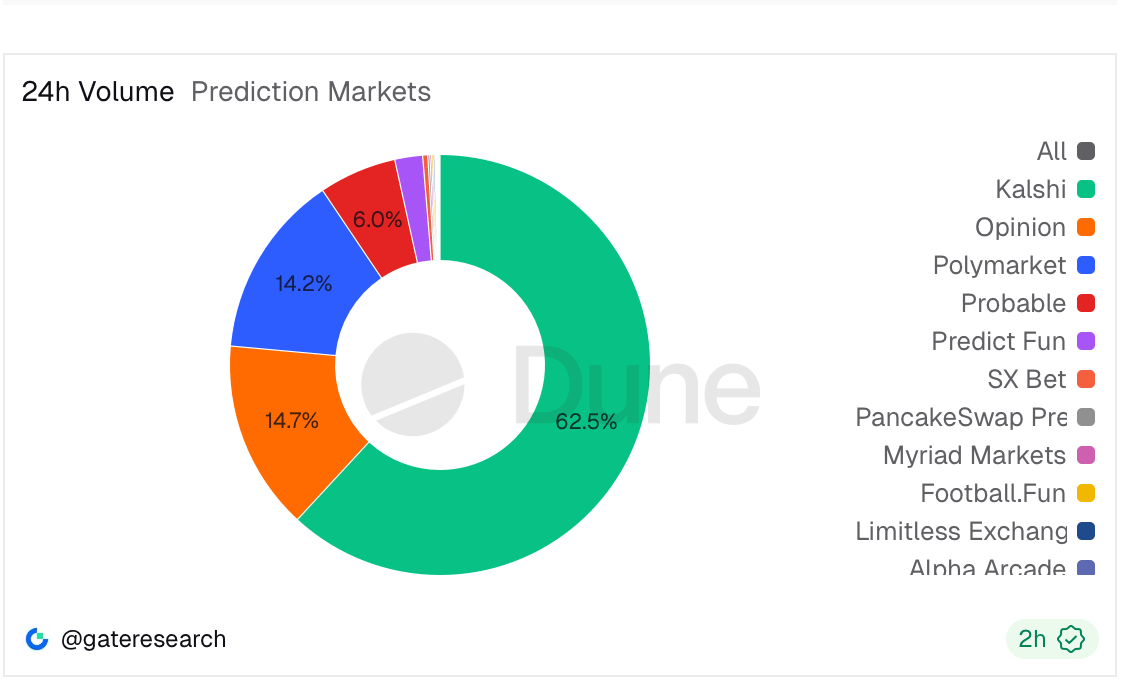Click Predict Fun purple legend swatch
Viewport: 1121px width, 686px height.
[1086, 341]
